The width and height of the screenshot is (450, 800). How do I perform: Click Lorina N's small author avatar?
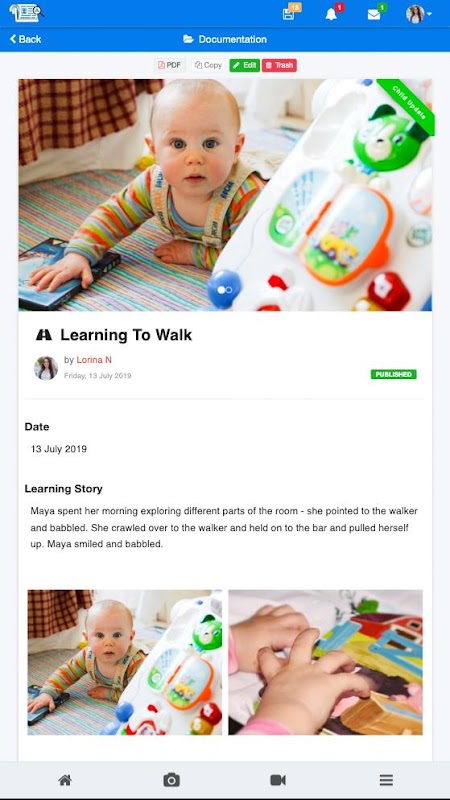46,368
